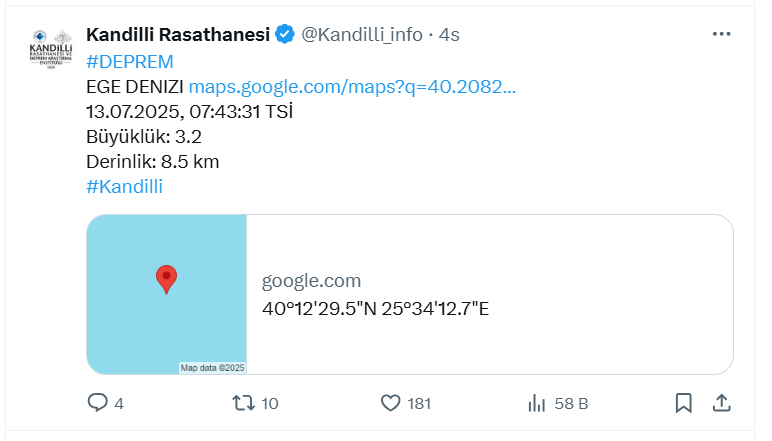Click the Kandilli Rasathanesi display name

pos(178,34)
